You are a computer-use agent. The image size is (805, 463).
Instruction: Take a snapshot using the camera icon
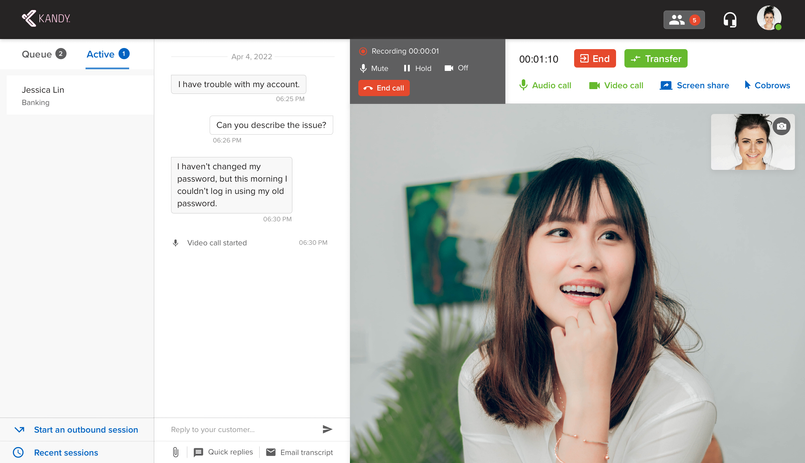click(781, 126)
